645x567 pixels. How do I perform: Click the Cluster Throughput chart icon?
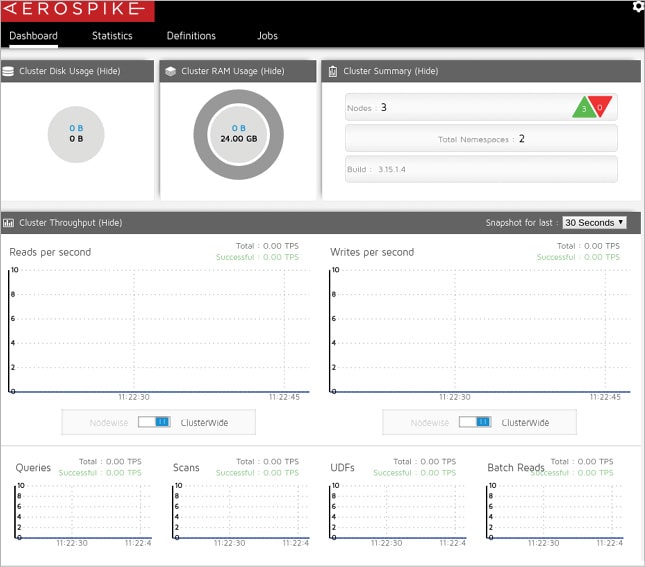9,223
